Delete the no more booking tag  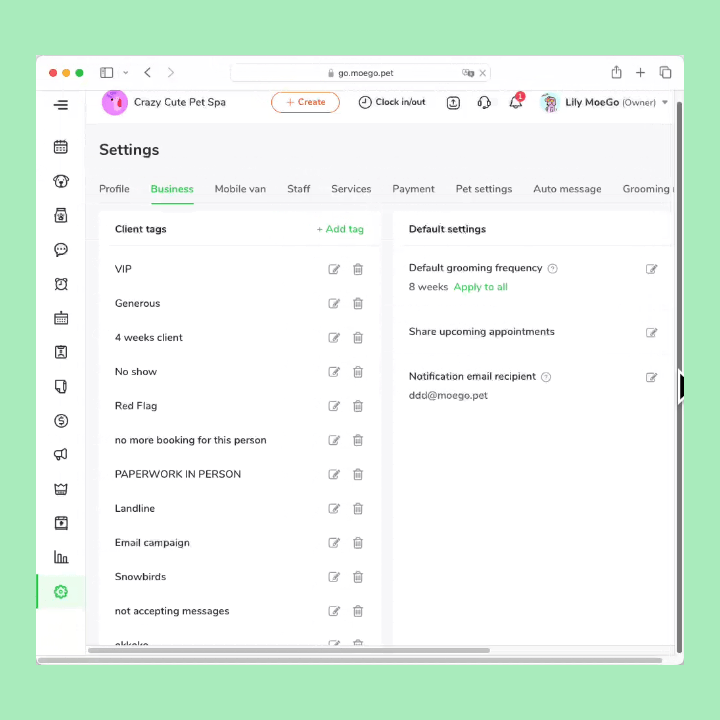pos(358,440)
